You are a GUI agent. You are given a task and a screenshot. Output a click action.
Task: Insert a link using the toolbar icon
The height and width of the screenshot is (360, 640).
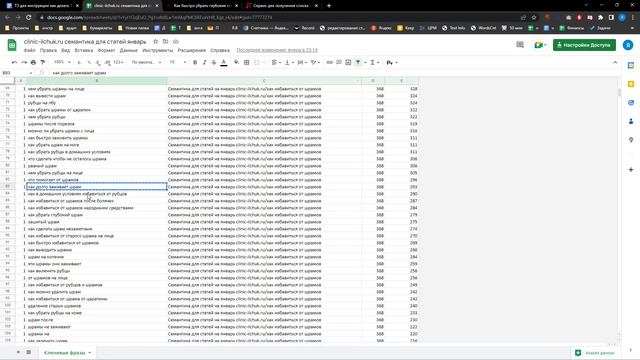329,62
